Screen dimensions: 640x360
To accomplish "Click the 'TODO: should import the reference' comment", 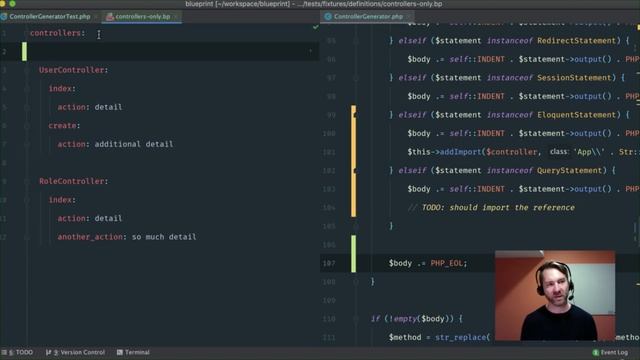I will (491, 208).
